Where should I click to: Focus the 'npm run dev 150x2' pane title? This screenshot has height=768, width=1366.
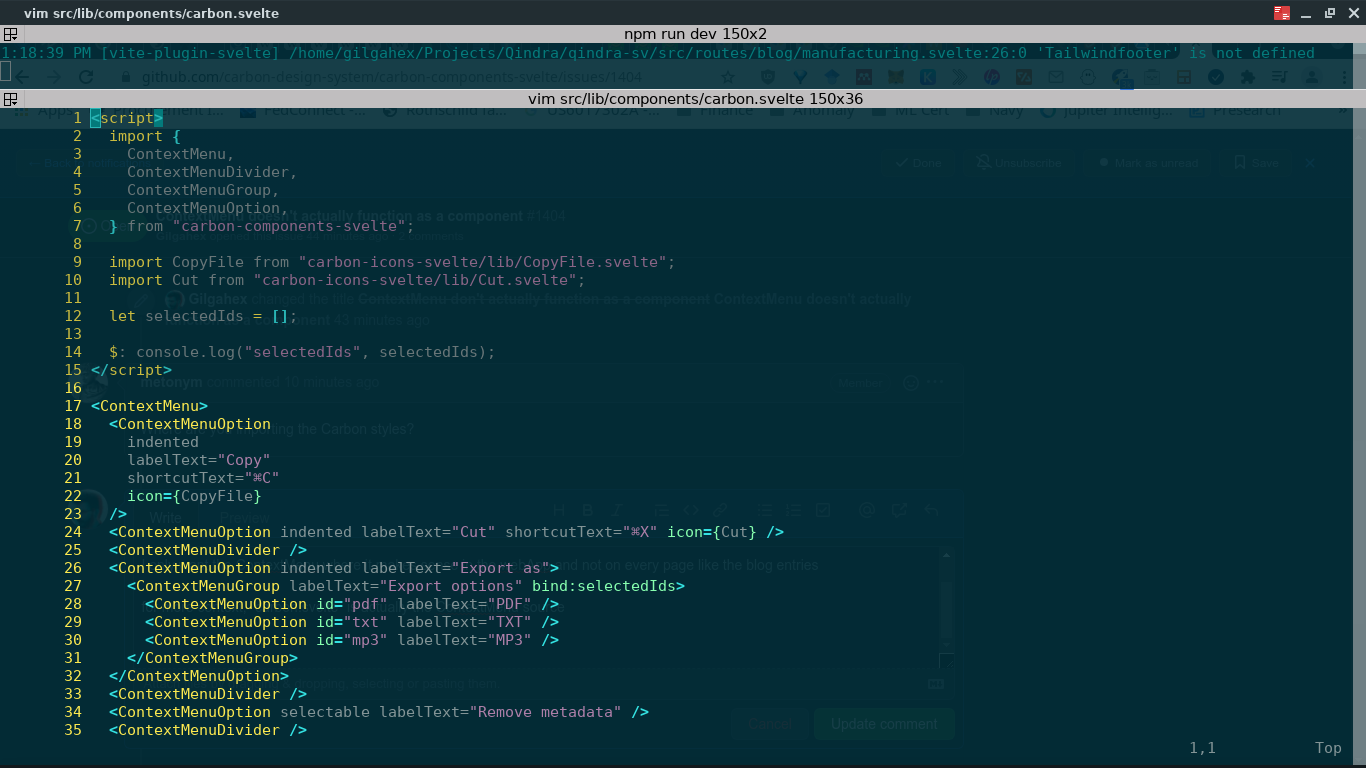(x=696, y=34)
